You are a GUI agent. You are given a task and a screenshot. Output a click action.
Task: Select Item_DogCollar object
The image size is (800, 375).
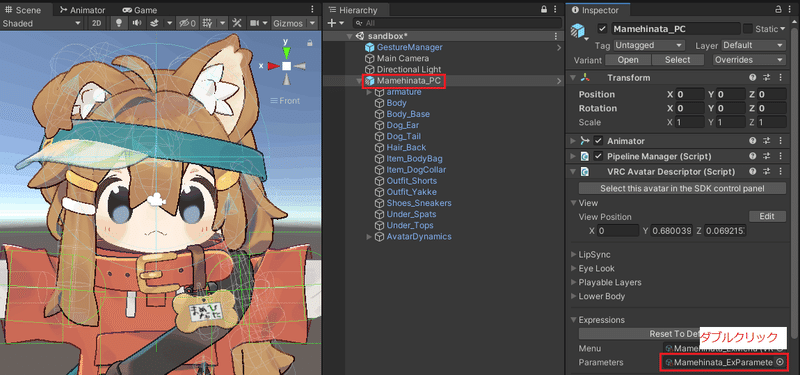point(416,170)
